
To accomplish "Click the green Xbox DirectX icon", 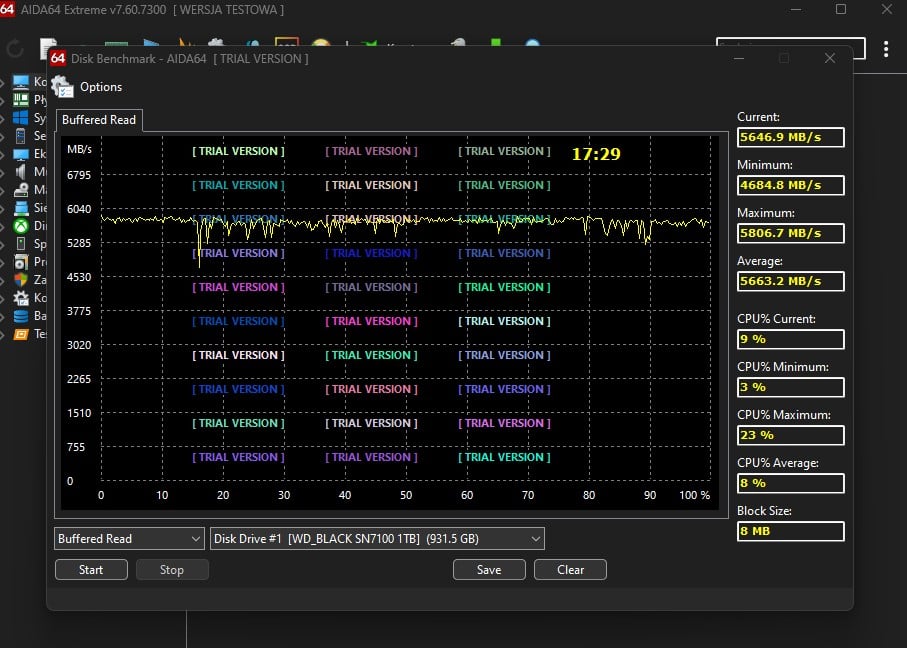I will coord(20,226).
